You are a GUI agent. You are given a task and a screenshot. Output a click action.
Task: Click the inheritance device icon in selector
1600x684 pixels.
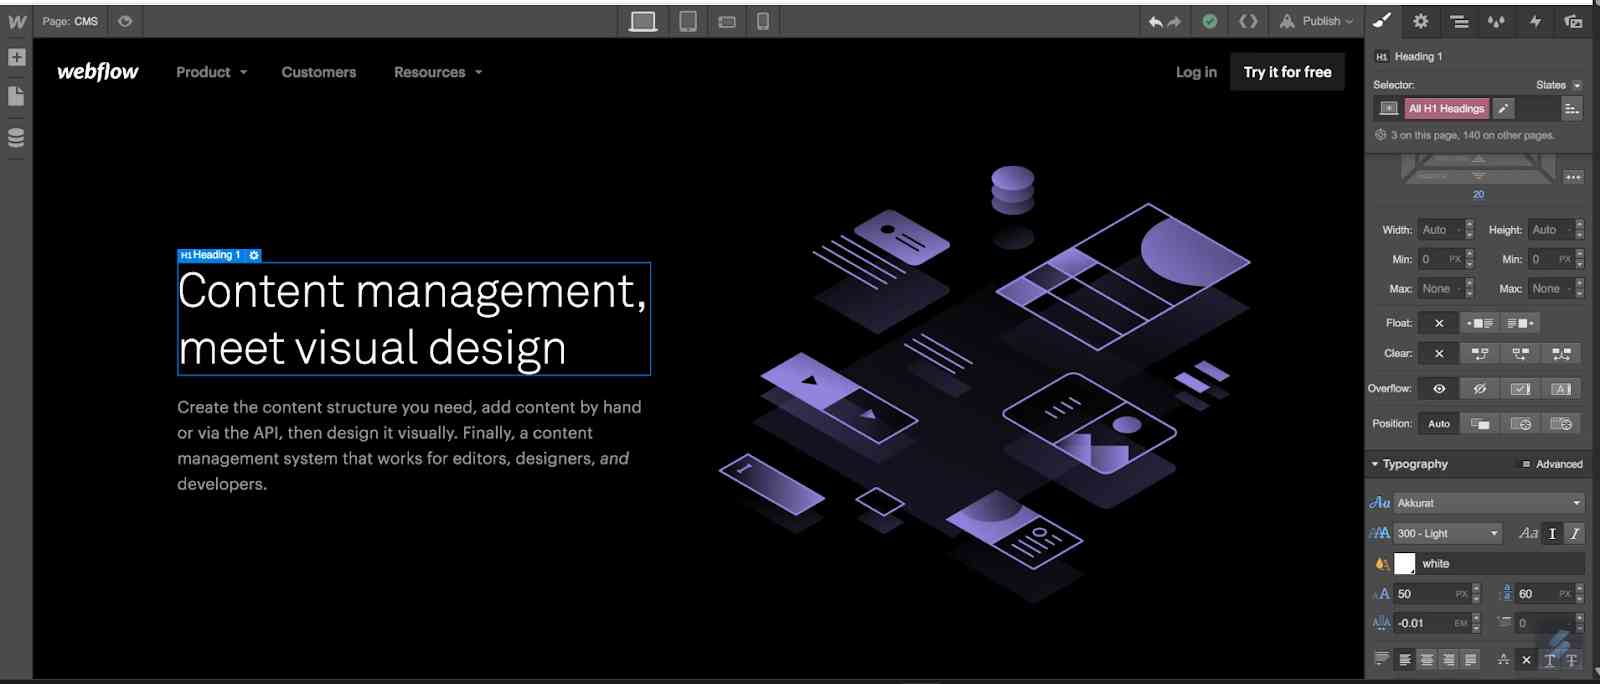1388,108
